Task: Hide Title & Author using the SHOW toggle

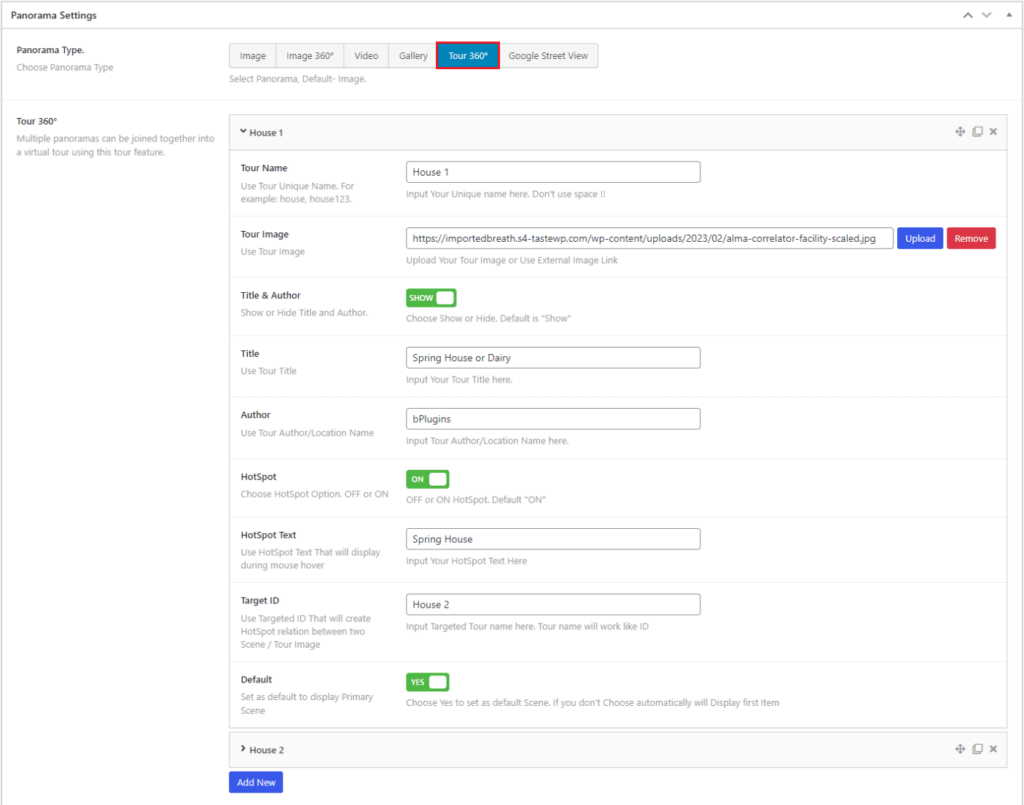Action: [430, 297]
